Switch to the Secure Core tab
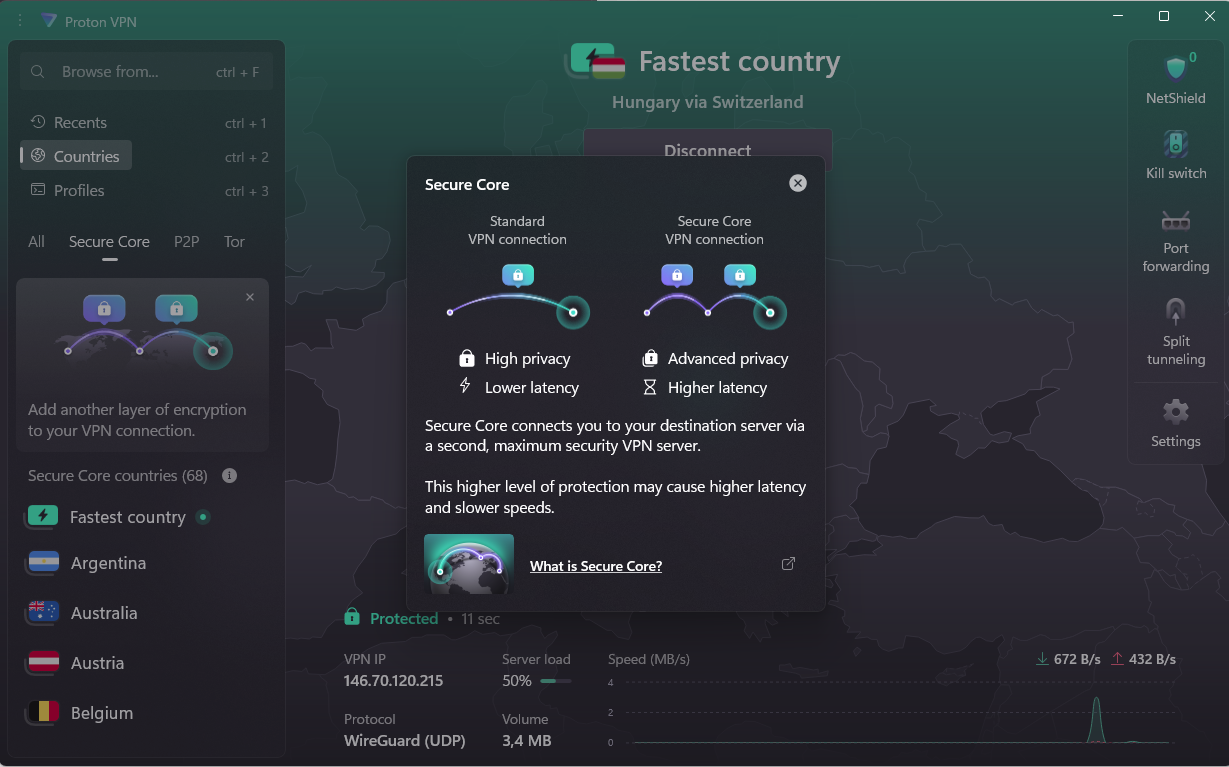The image size is (1229, 767). 109,242
